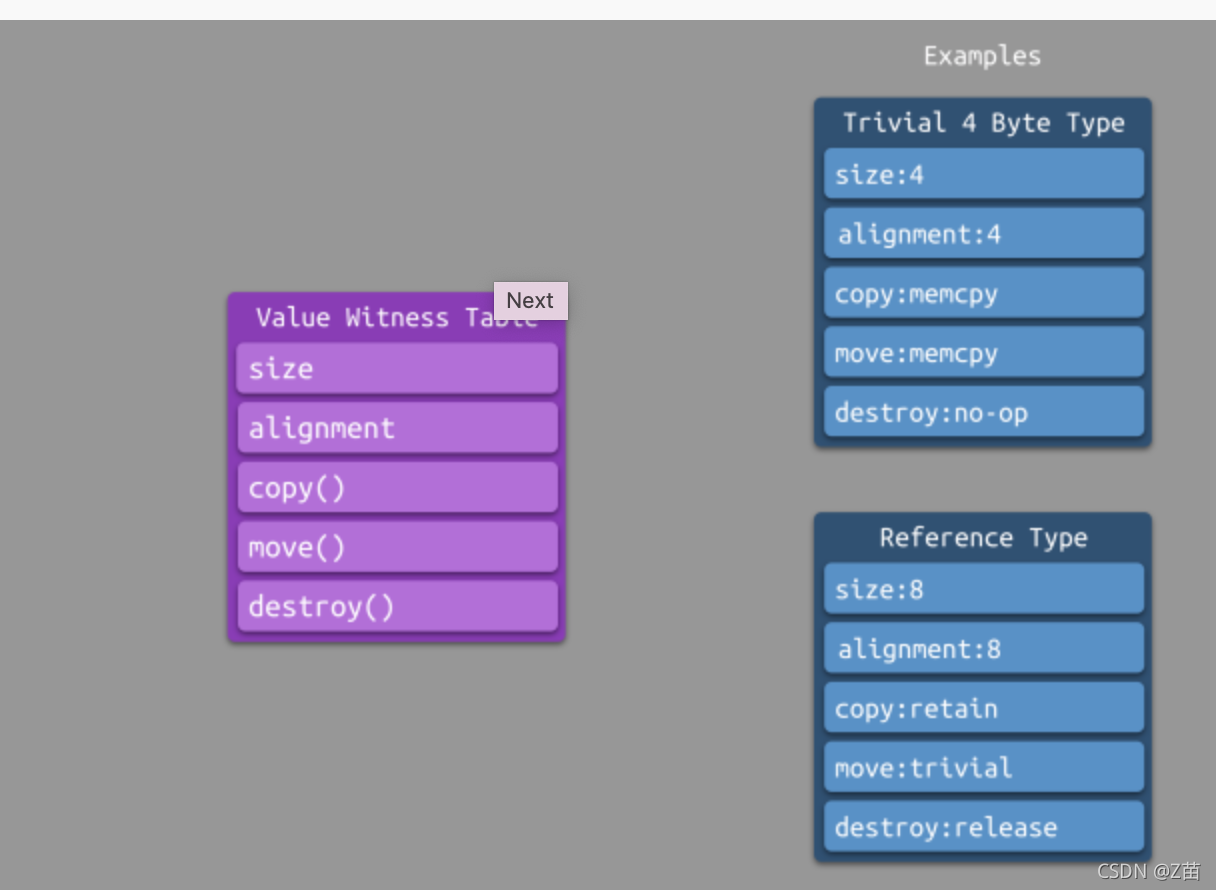
Task: Click the destroy() entry in purple table
Action: [x=397, y=606]
